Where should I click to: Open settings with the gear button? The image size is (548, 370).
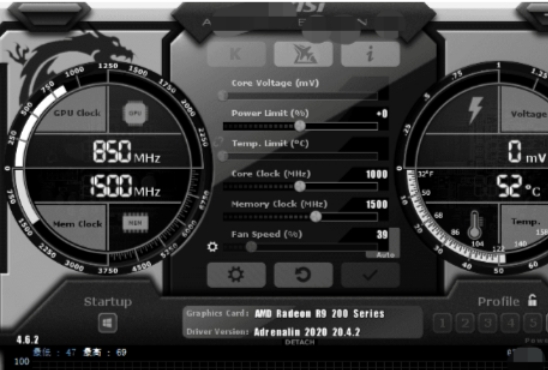coord(236,275)
